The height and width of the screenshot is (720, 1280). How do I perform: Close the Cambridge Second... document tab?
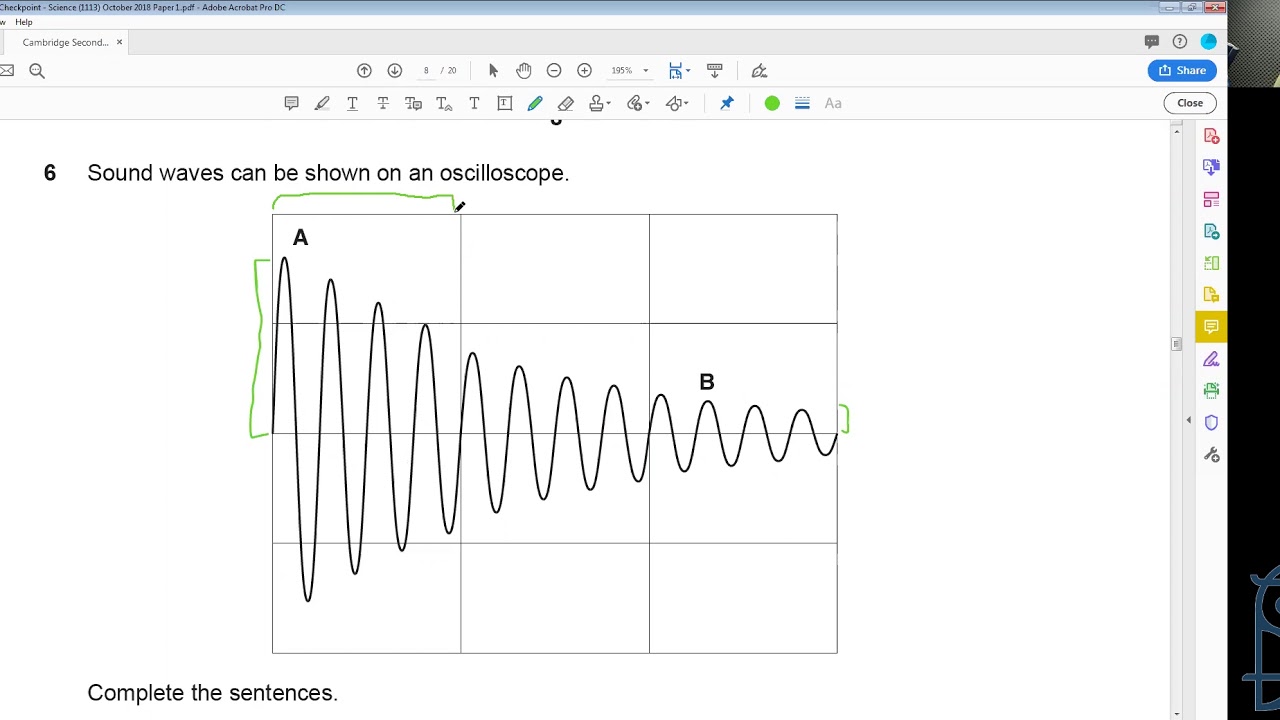pos(119,42)
